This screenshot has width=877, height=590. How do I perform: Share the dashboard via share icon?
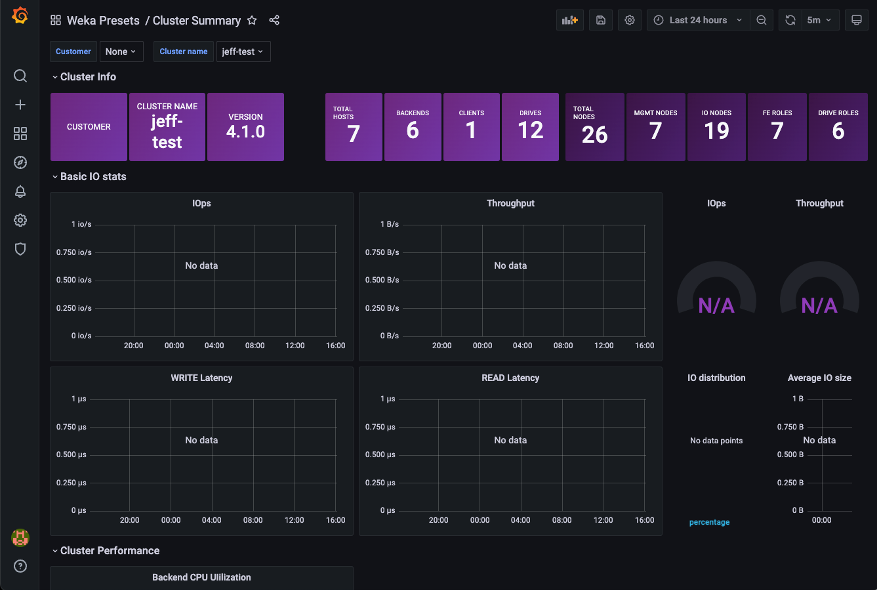click(x=275, y=20)
